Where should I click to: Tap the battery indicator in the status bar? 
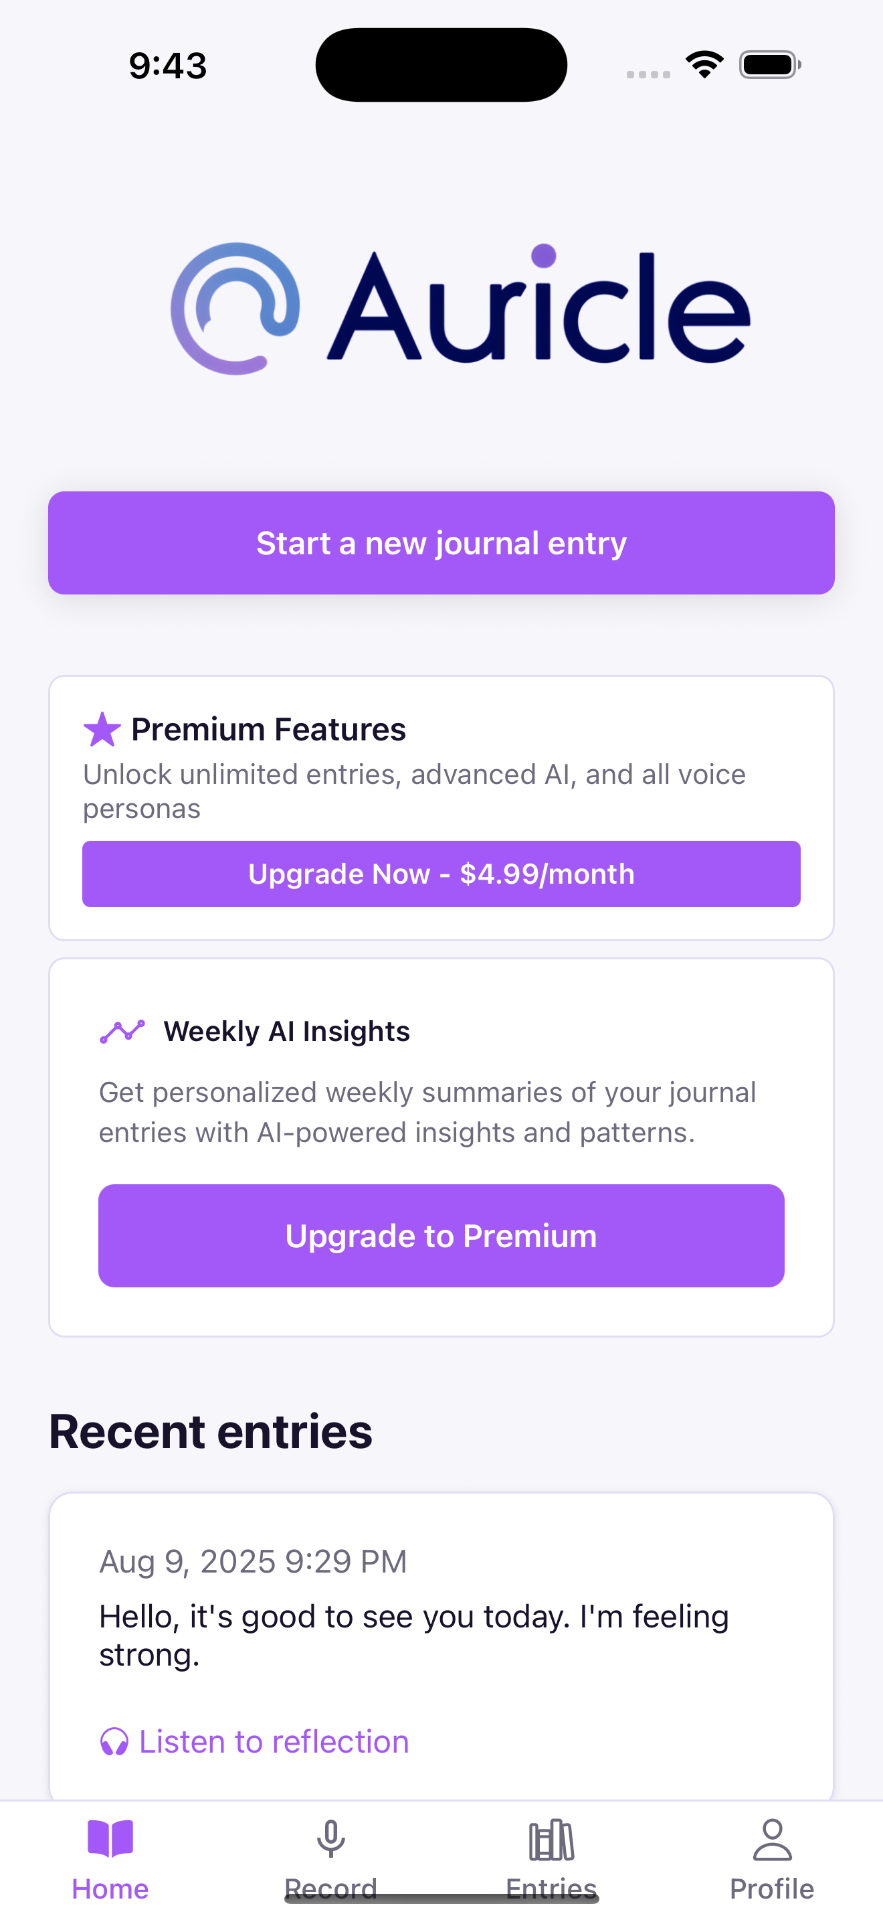coord(769,65)
